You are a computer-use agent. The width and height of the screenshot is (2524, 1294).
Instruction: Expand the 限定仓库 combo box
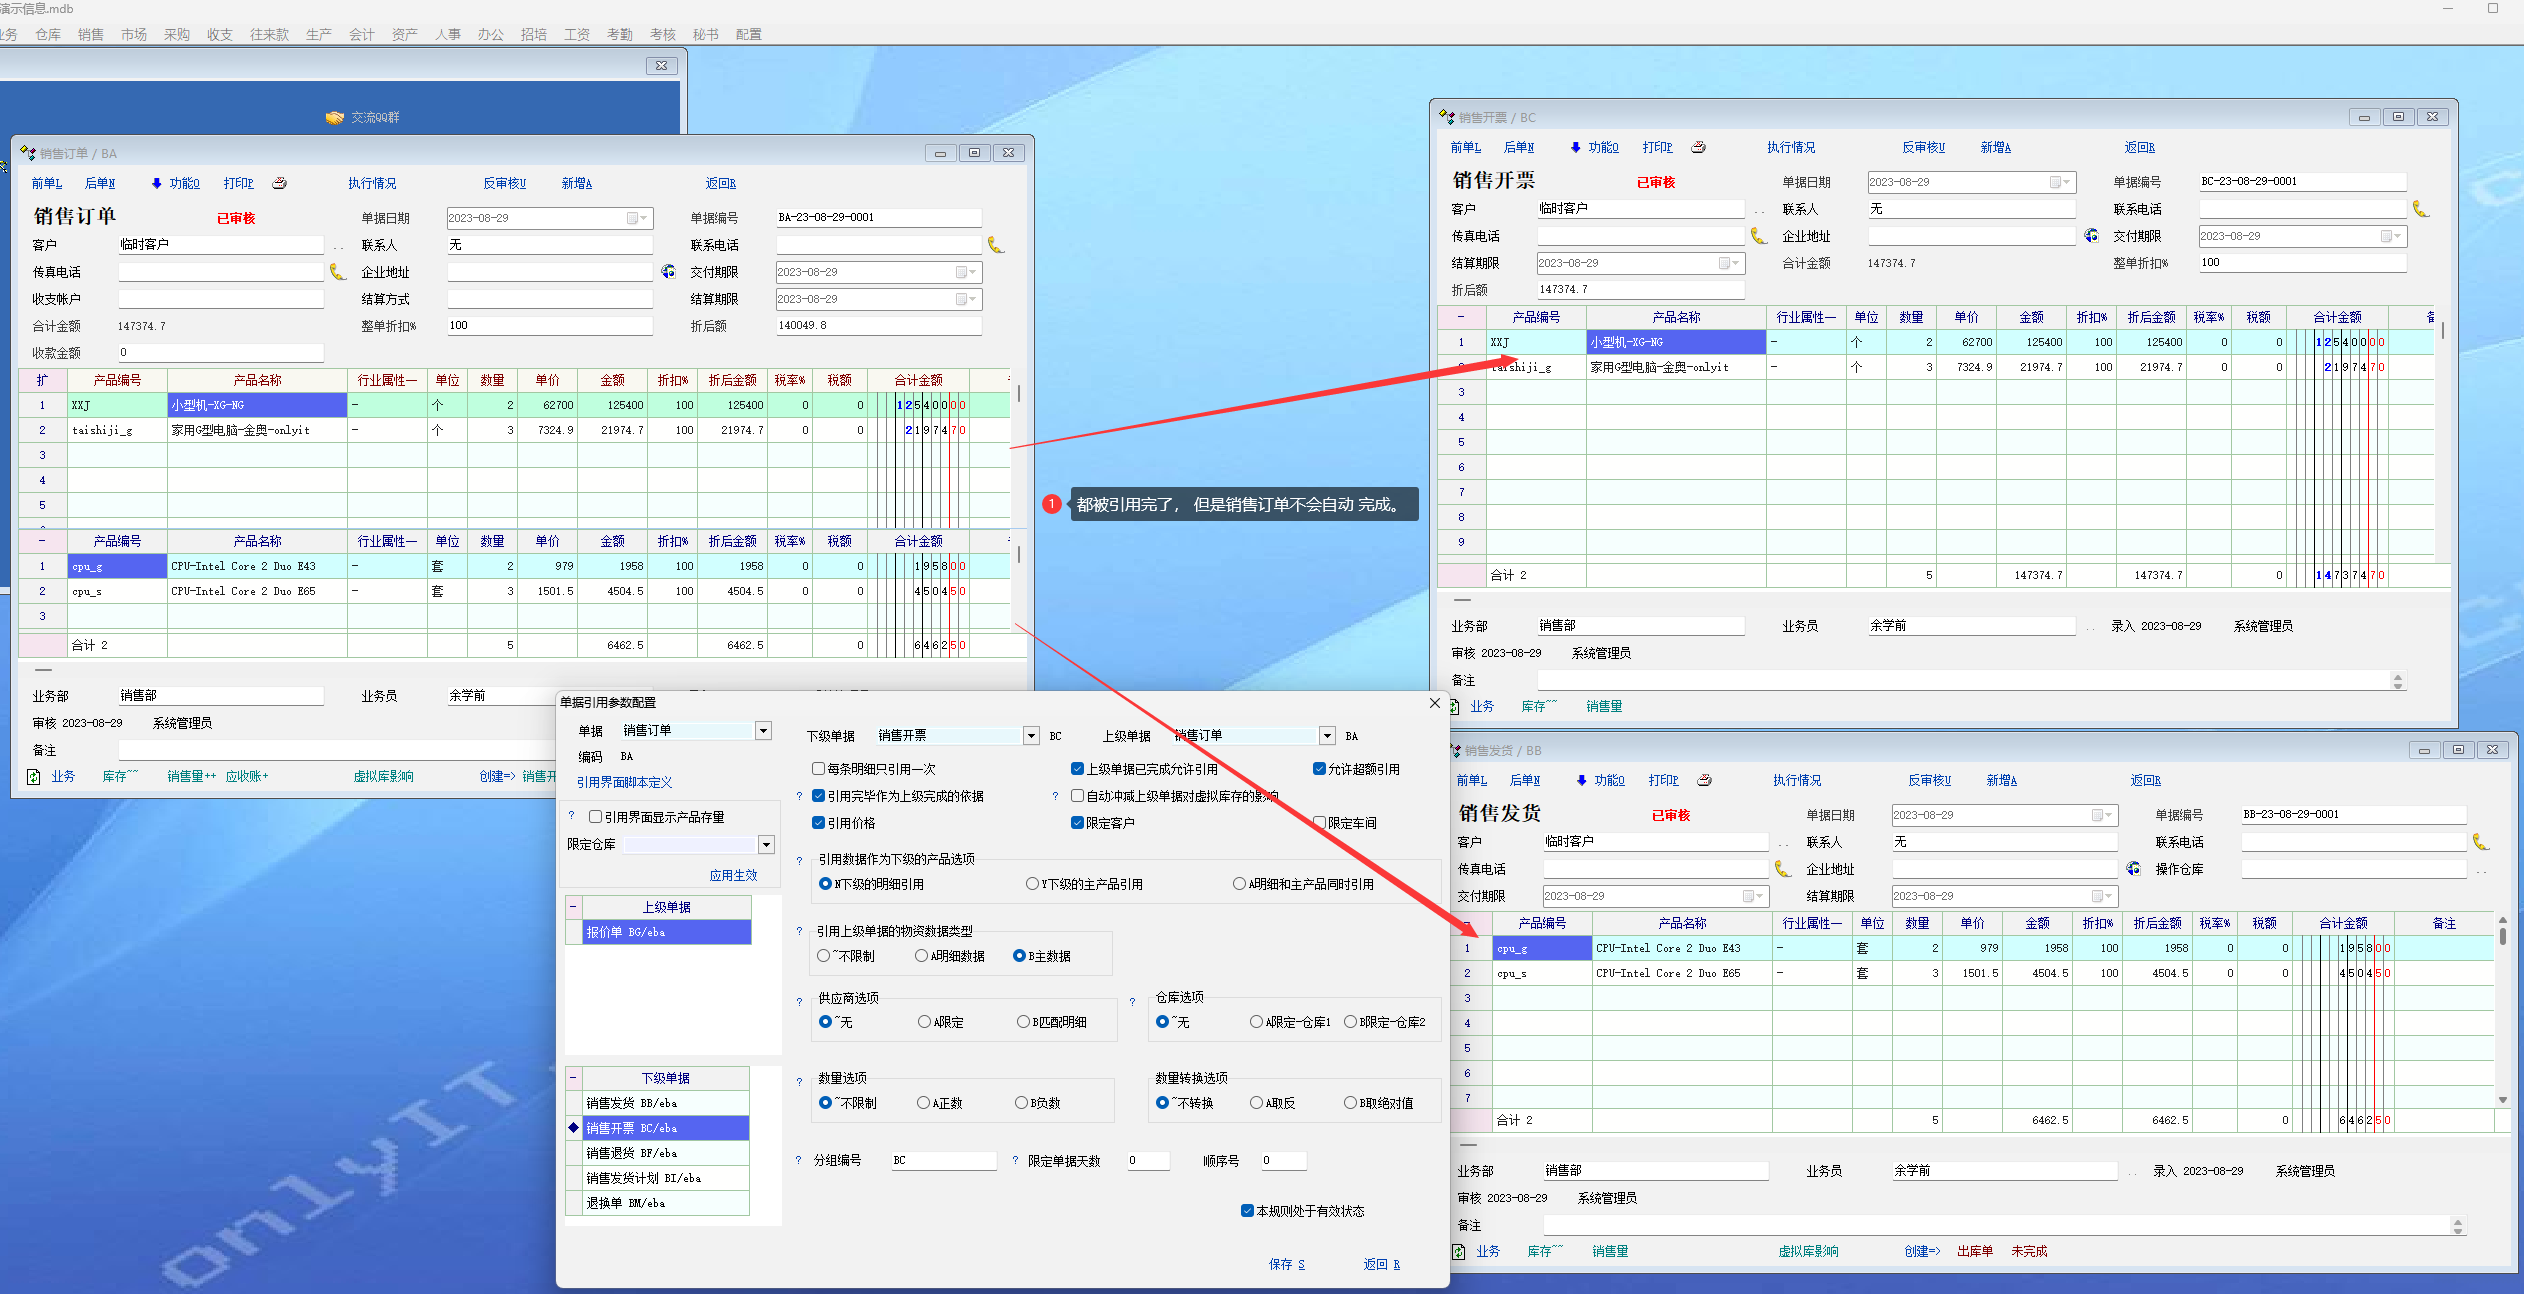(x=766, y=845)
